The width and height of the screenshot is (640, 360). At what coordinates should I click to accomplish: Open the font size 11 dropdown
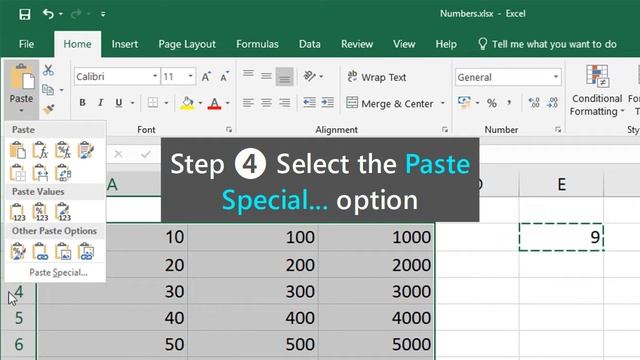pos(190,76)
